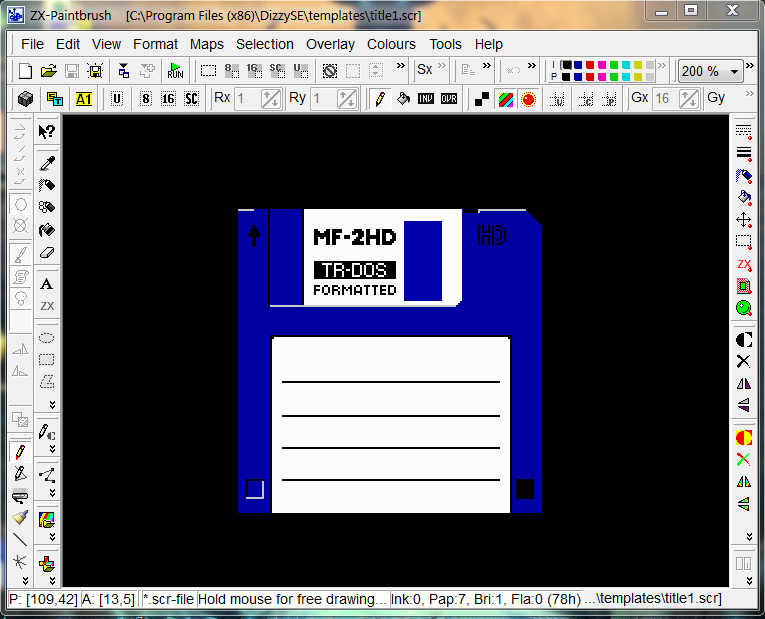The width and height of the screenshot is (765, 619).
Task: Expand more selection toolbar items chevron
Action: pyautogui.click(x=401, y=66)
